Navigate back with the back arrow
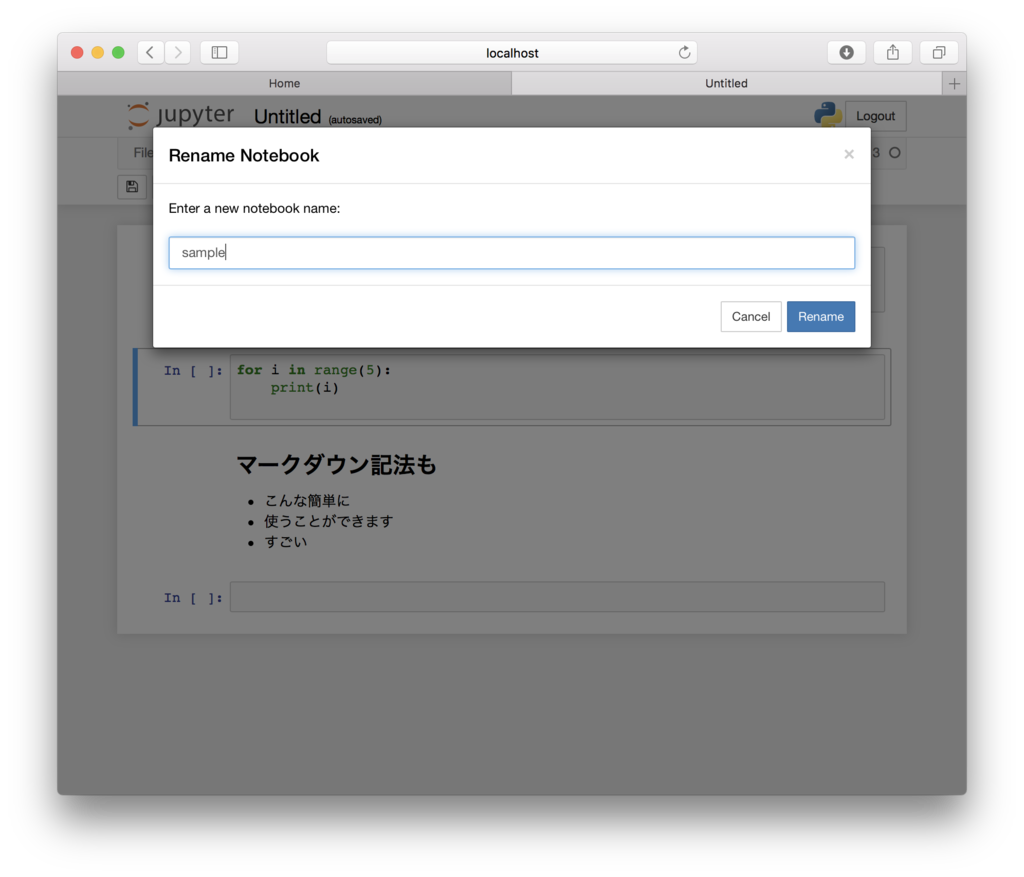Image resolution: width=1024 pixels, height=877 pixels. [149, 52]
